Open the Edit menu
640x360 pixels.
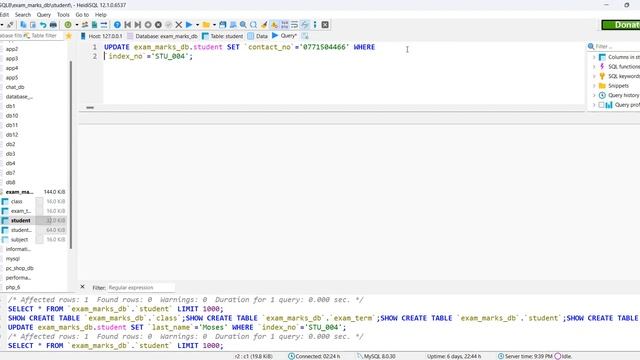pos(4,15)
